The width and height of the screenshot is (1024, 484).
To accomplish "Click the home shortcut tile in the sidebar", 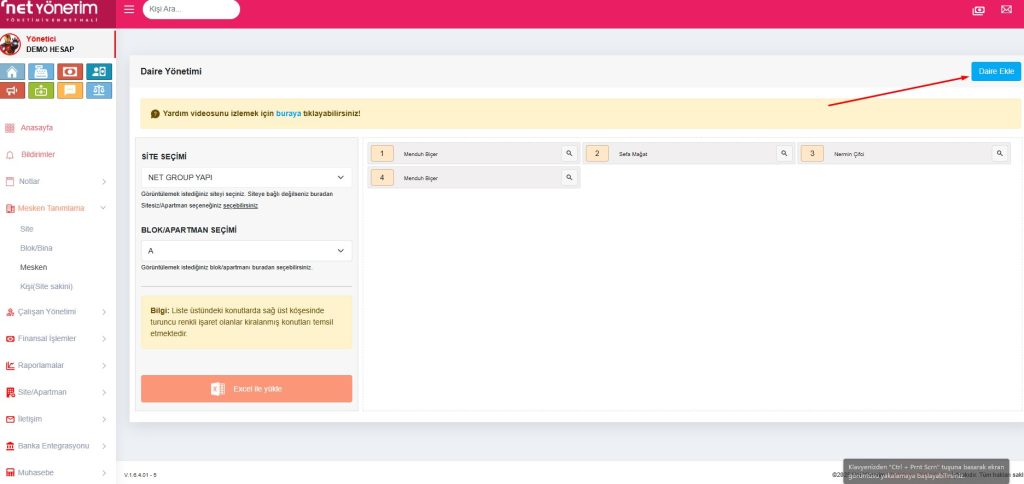I will point(13,71).
